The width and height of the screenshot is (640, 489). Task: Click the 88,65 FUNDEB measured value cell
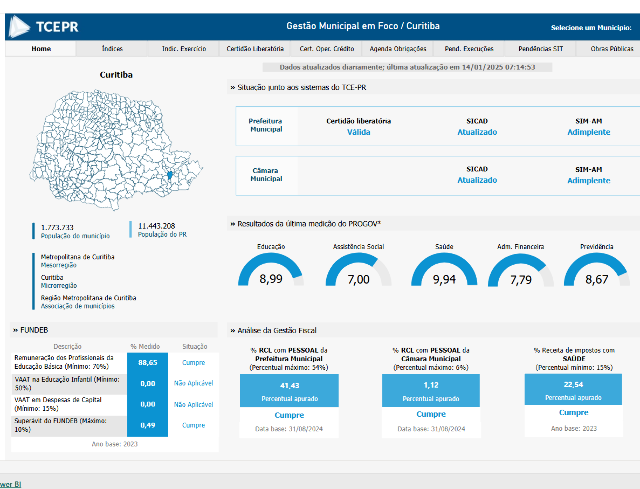[148, 362]
